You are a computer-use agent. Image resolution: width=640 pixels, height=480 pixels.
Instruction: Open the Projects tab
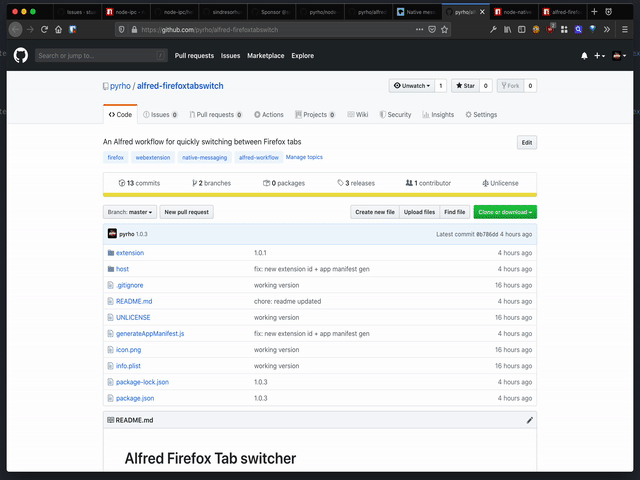(315, 115)
